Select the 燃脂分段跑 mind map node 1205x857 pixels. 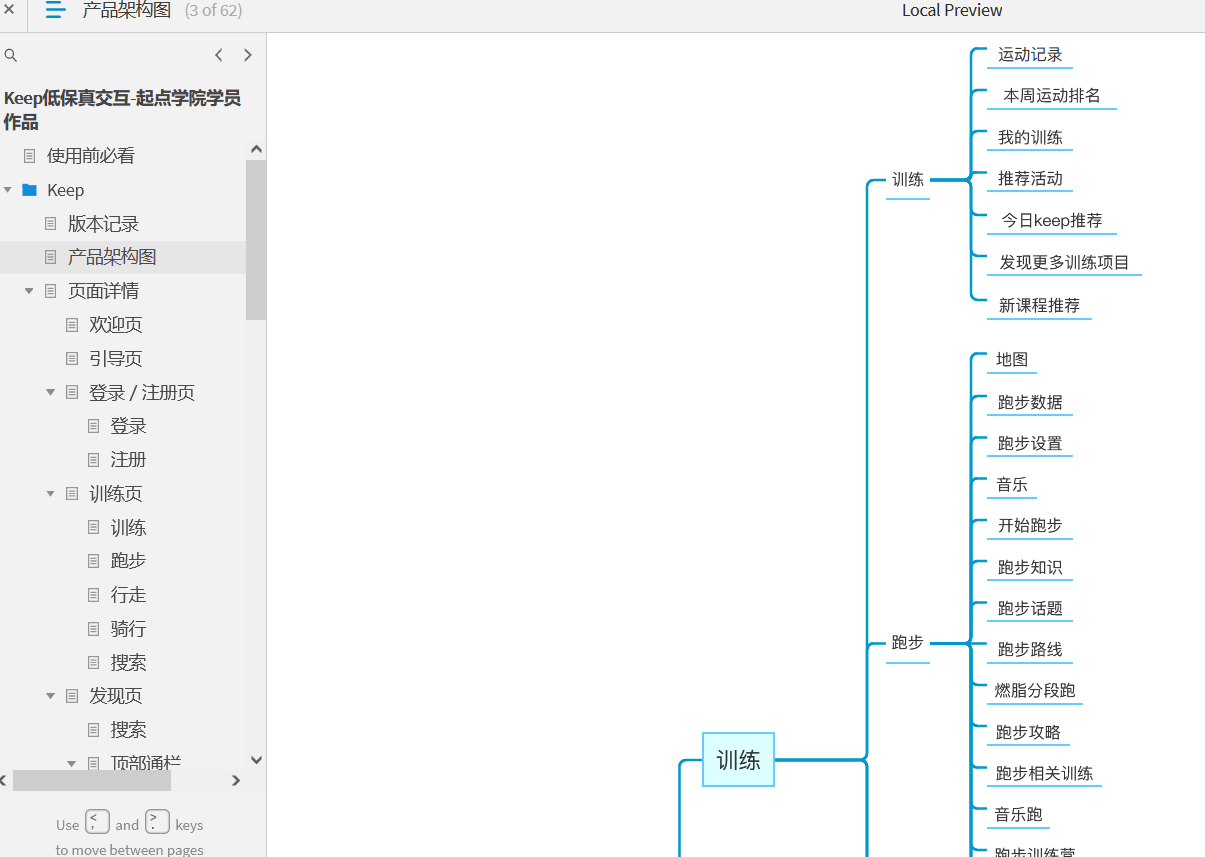tap(1035, 691)
